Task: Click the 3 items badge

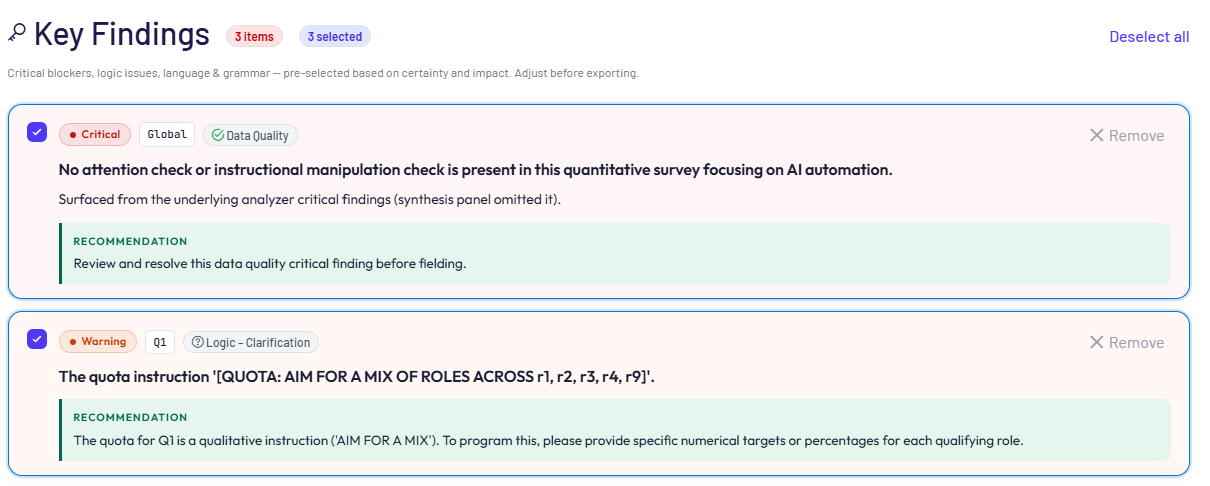Action: click(x=254, y=37)
